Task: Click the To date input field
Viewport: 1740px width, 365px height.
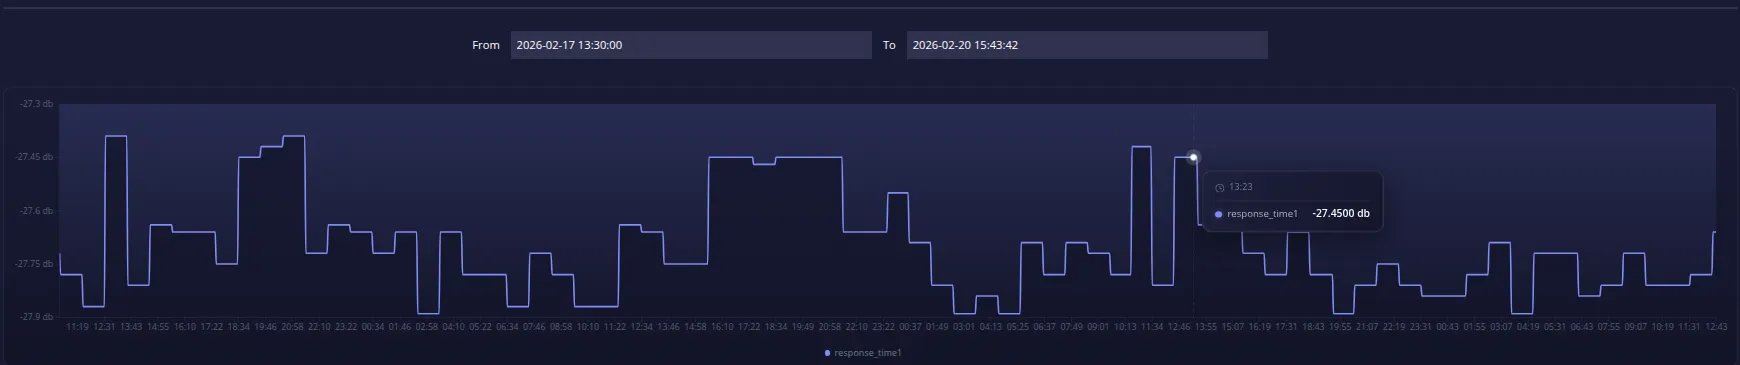Action: pyautogui.click(x=1087, y=45)
